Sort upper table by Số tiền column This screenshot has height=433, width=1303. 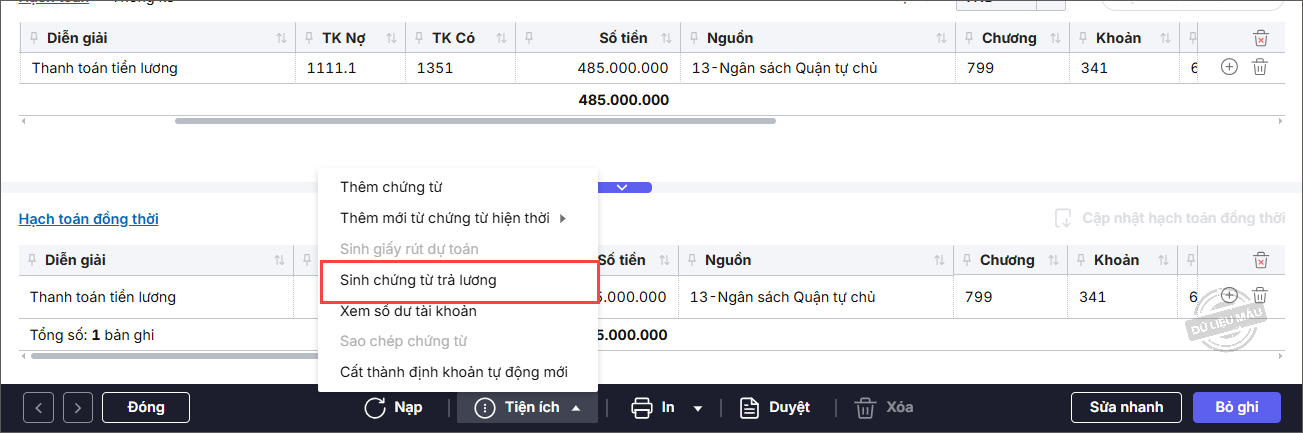664,39
